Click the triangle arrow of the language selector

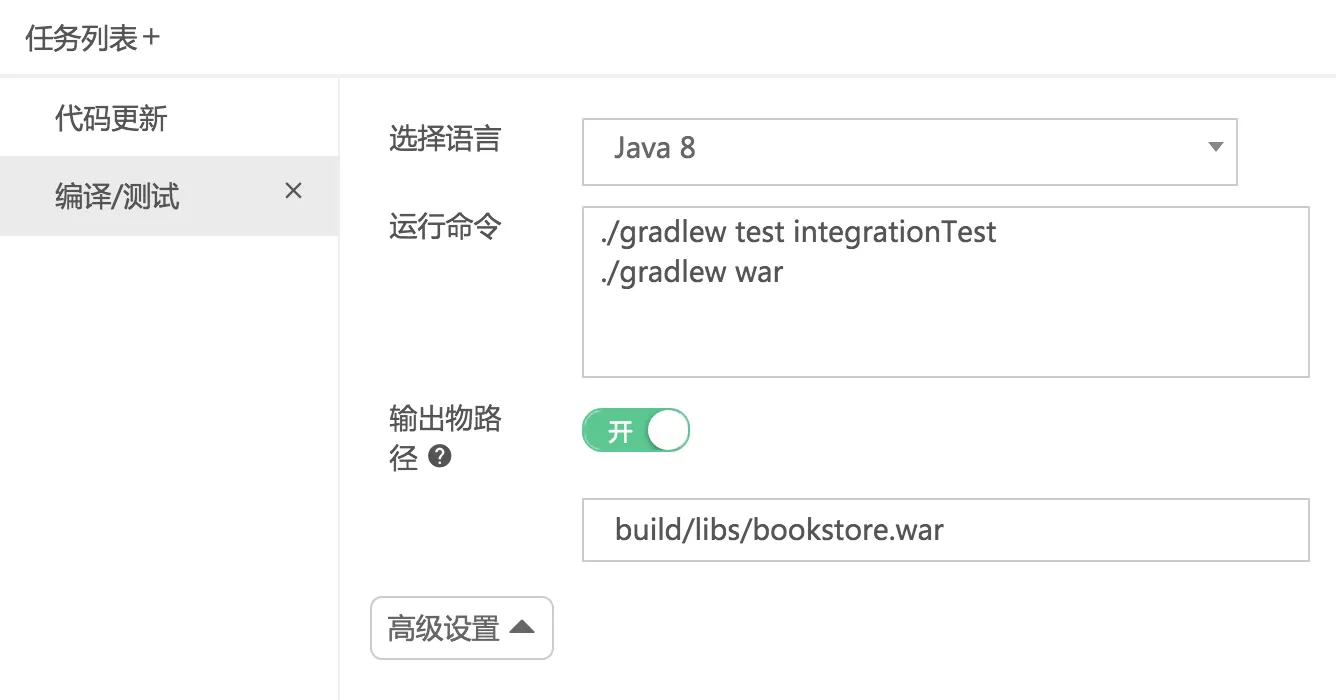(x=1215, y=147)
